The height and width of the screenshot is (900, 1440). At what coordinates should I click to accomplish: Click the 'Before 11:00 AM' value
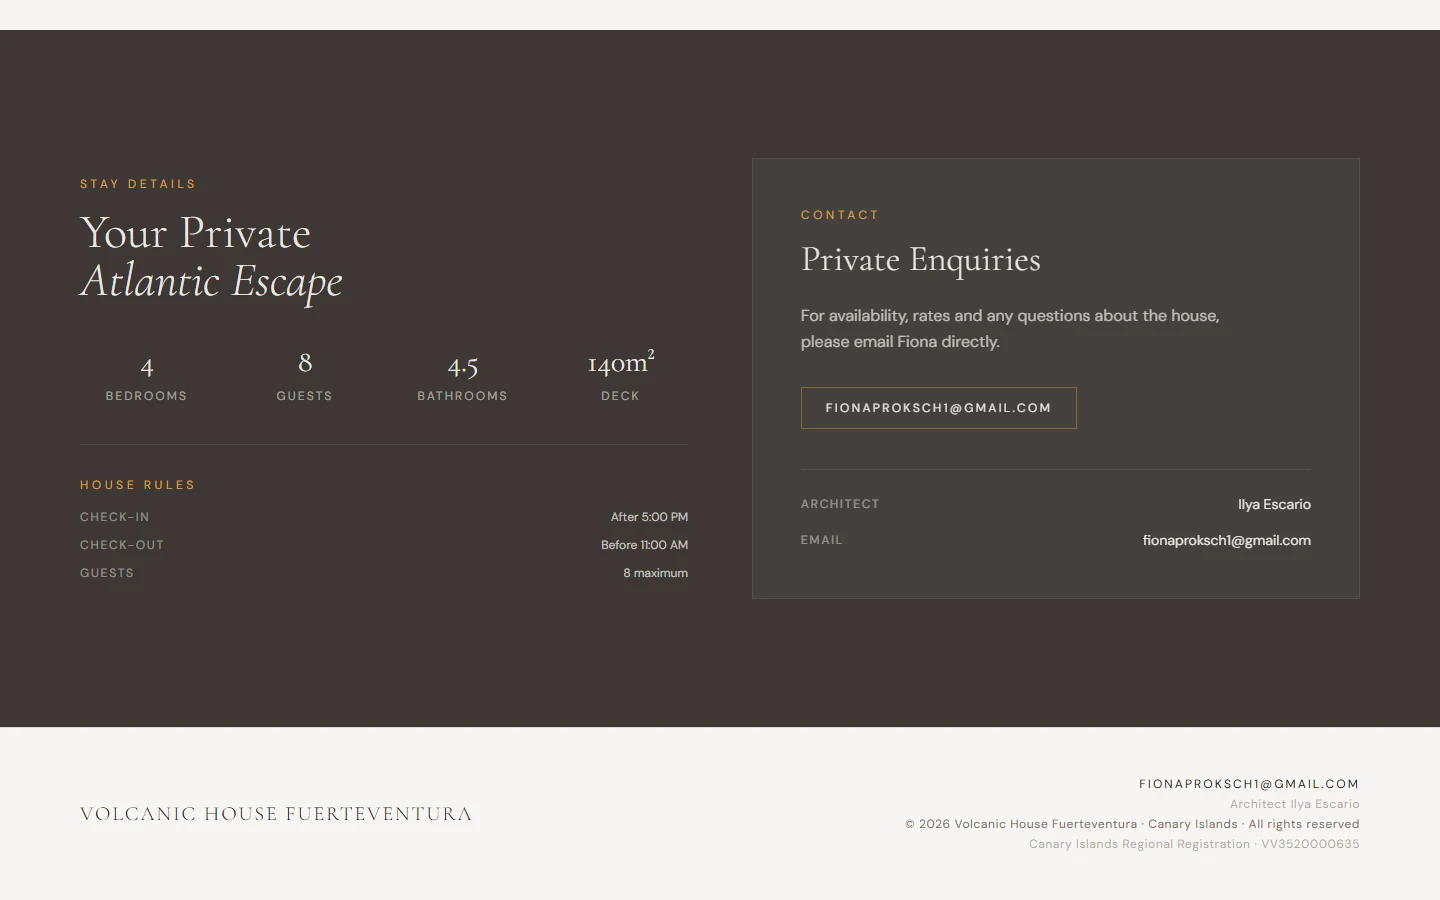pyautogui.click(x=644, y=545)
